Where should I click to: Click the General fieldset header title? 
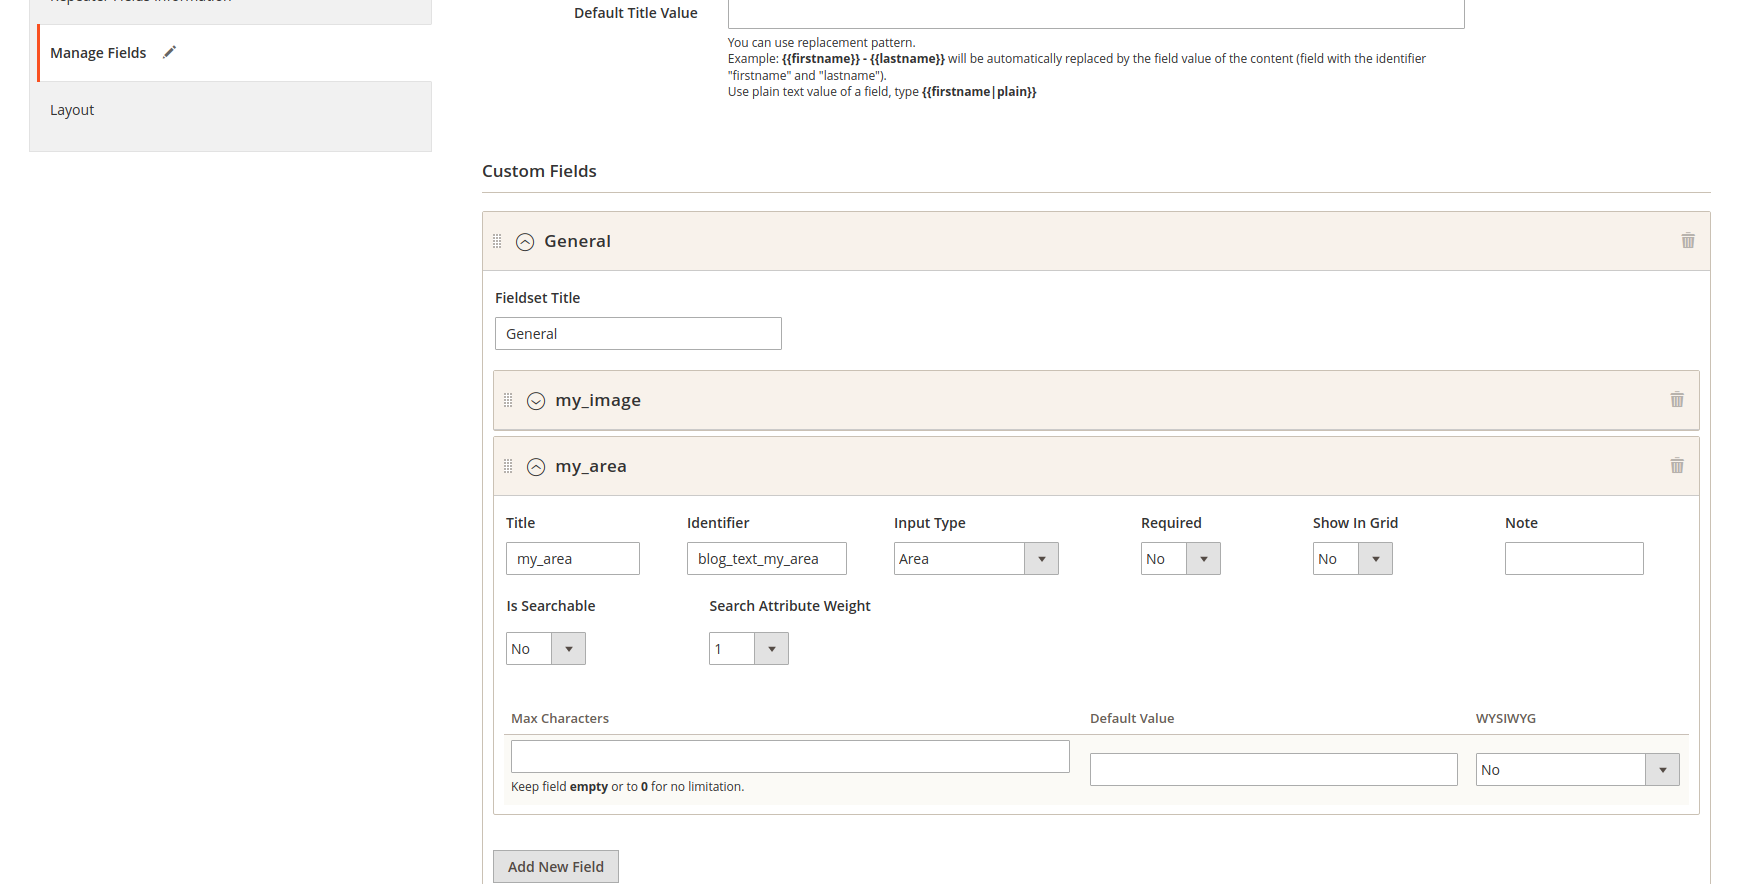point(577,241)
